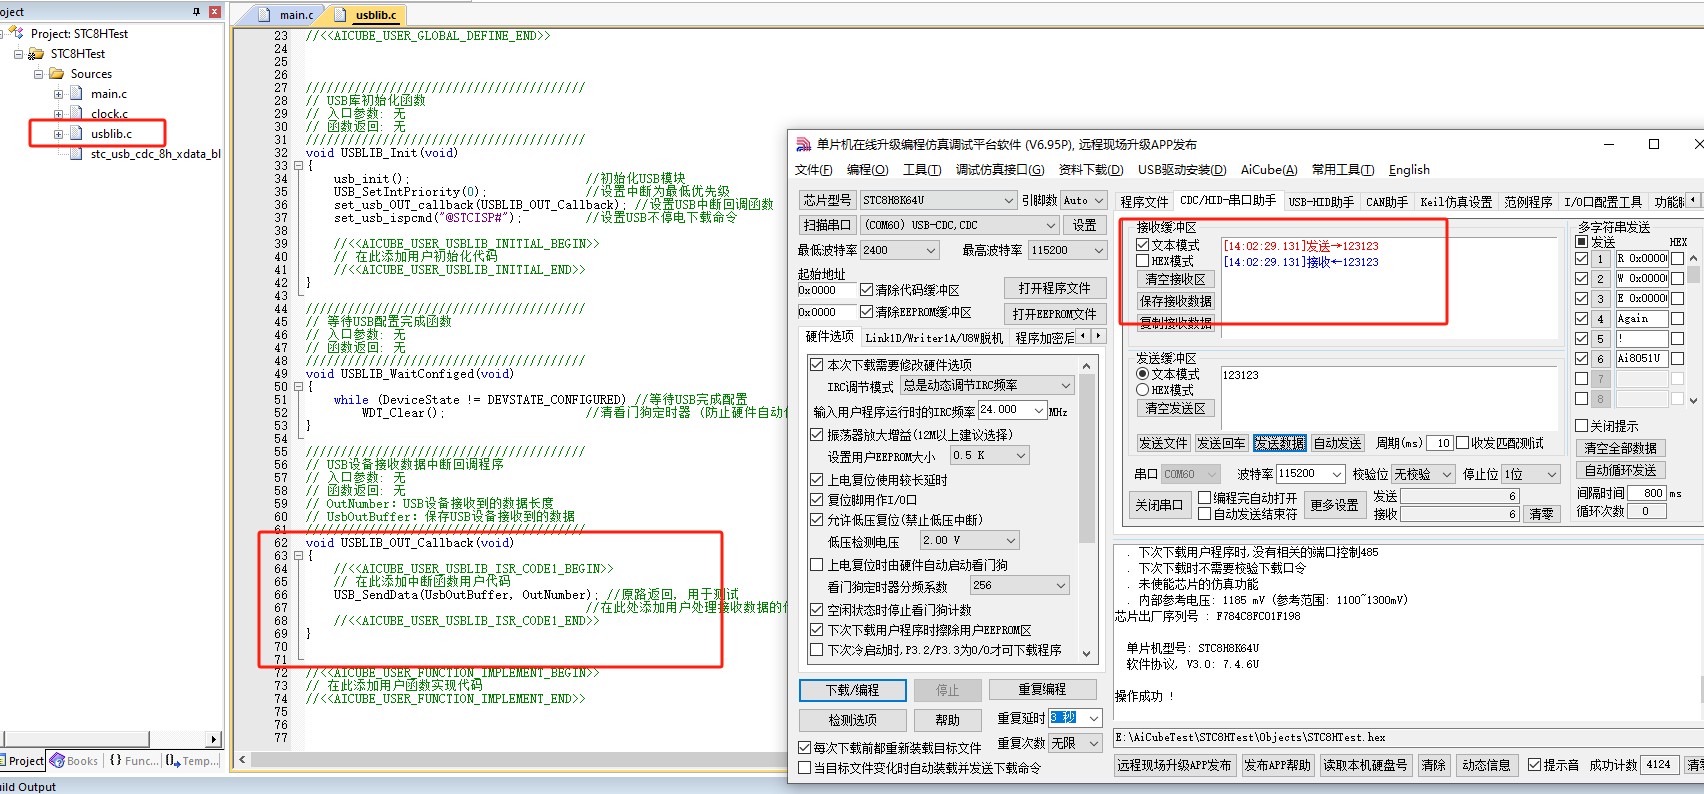The image size is (1704, 794).
Task: Open the 芯片型号 STC8H8K64U dropdown
Action: [1009, 200]
